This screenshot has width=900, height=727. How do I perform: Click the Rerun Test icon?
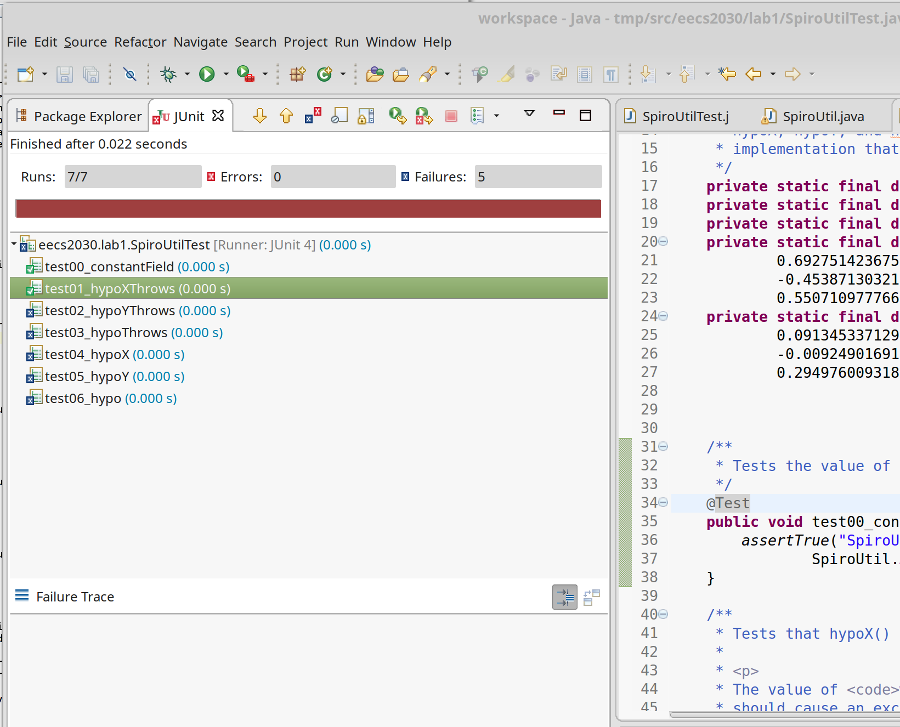[397, 116]
